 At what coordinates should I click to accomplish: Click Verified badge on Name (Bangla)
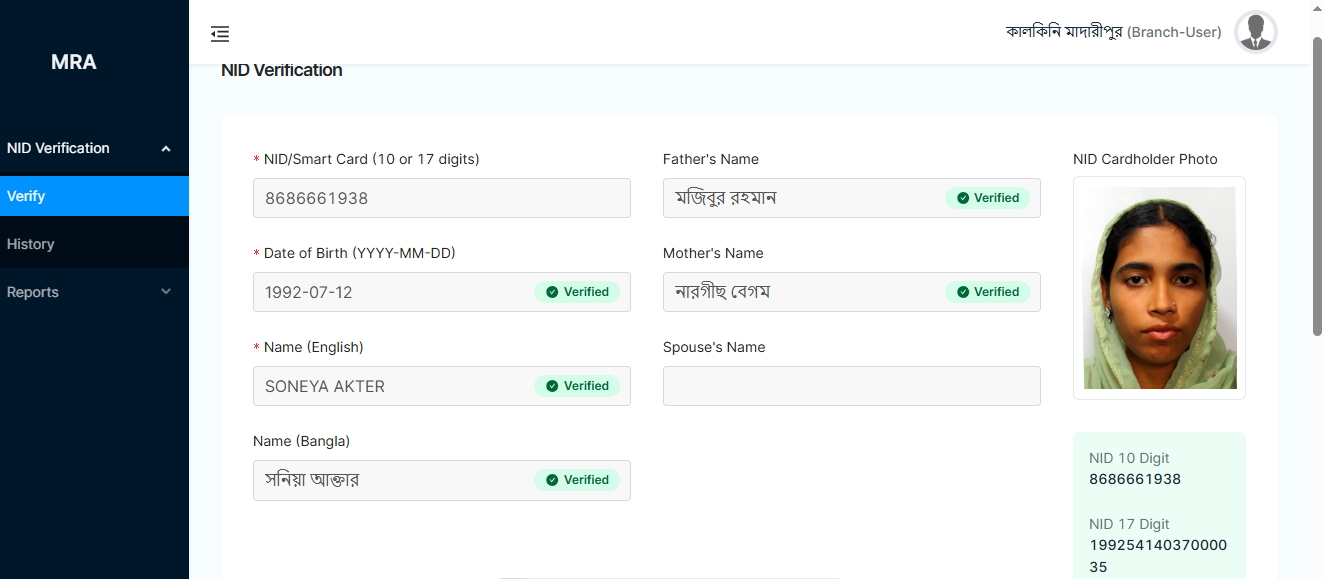(577, 480)
